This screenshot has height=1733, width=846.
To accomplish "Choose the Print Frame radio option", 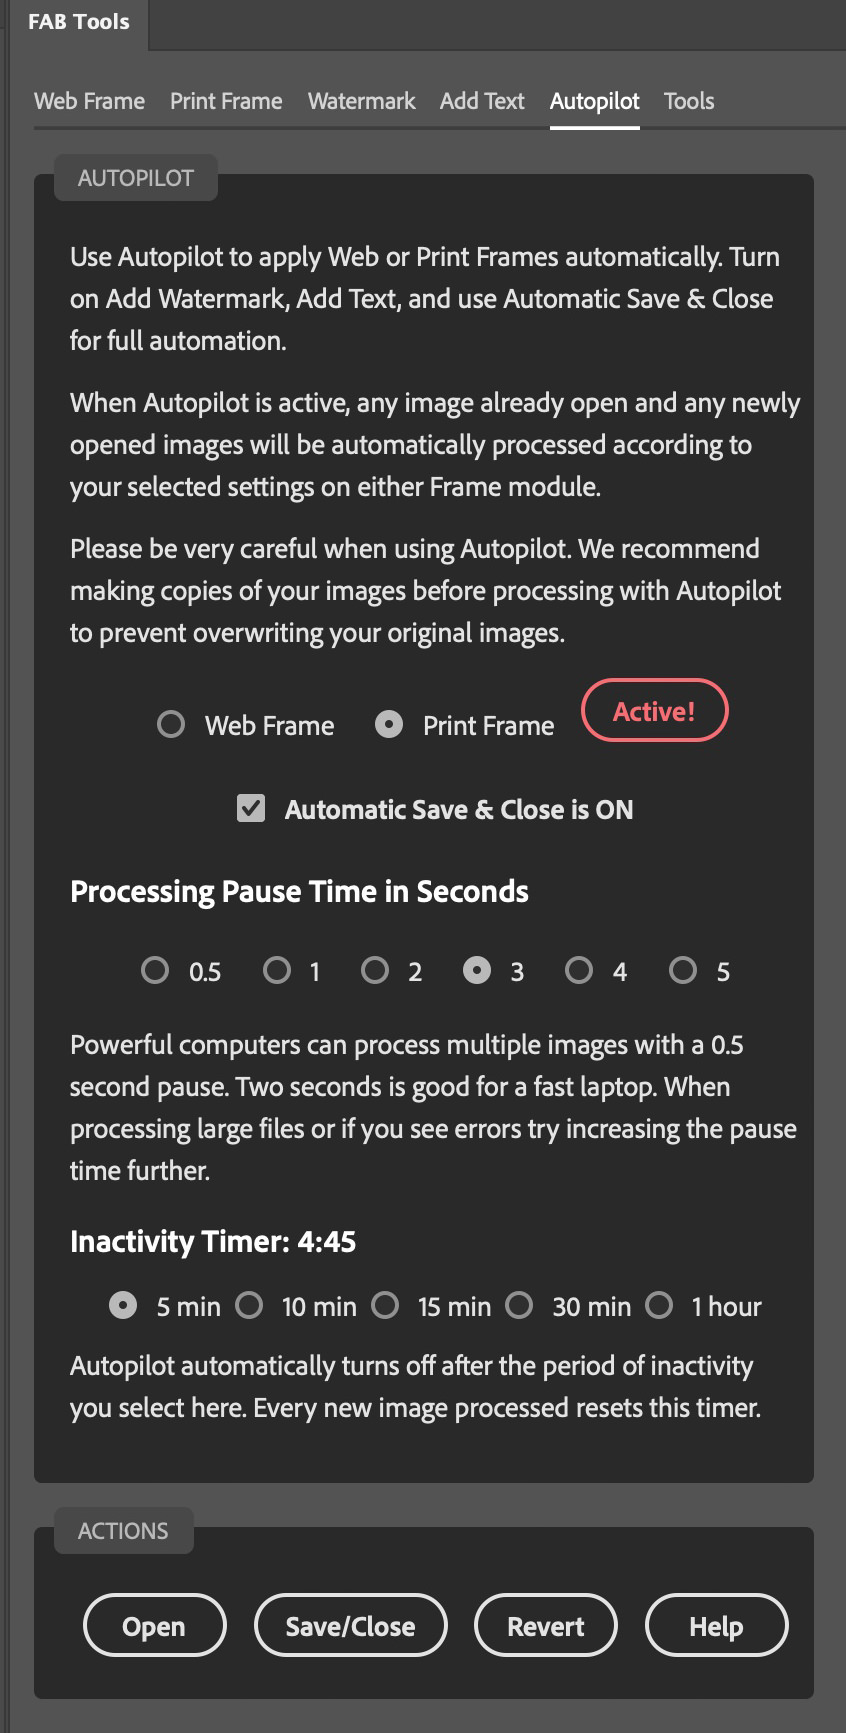I will [389, 724].
